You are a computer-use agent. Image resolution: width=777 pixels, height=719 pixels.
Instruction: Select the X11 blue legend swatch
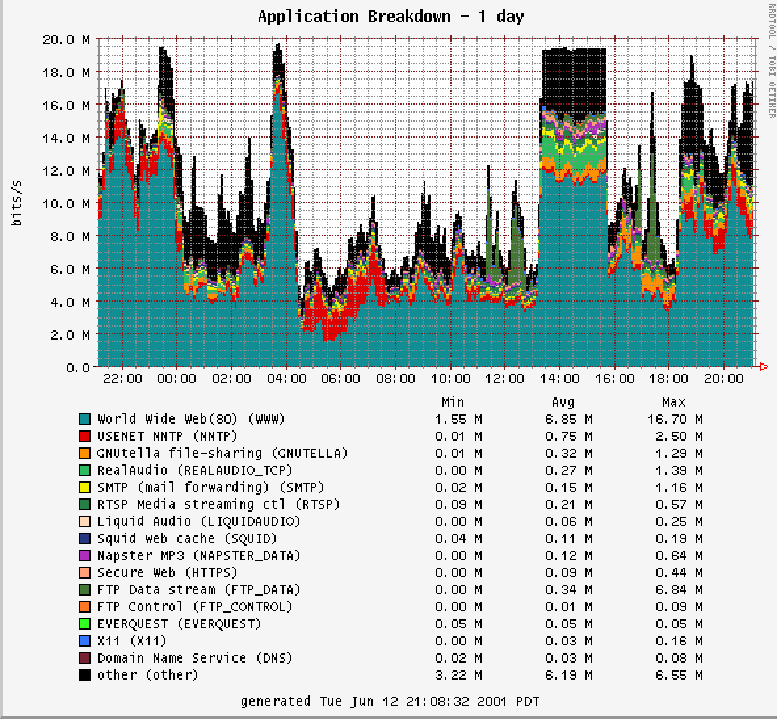click(x=87, y=641)
